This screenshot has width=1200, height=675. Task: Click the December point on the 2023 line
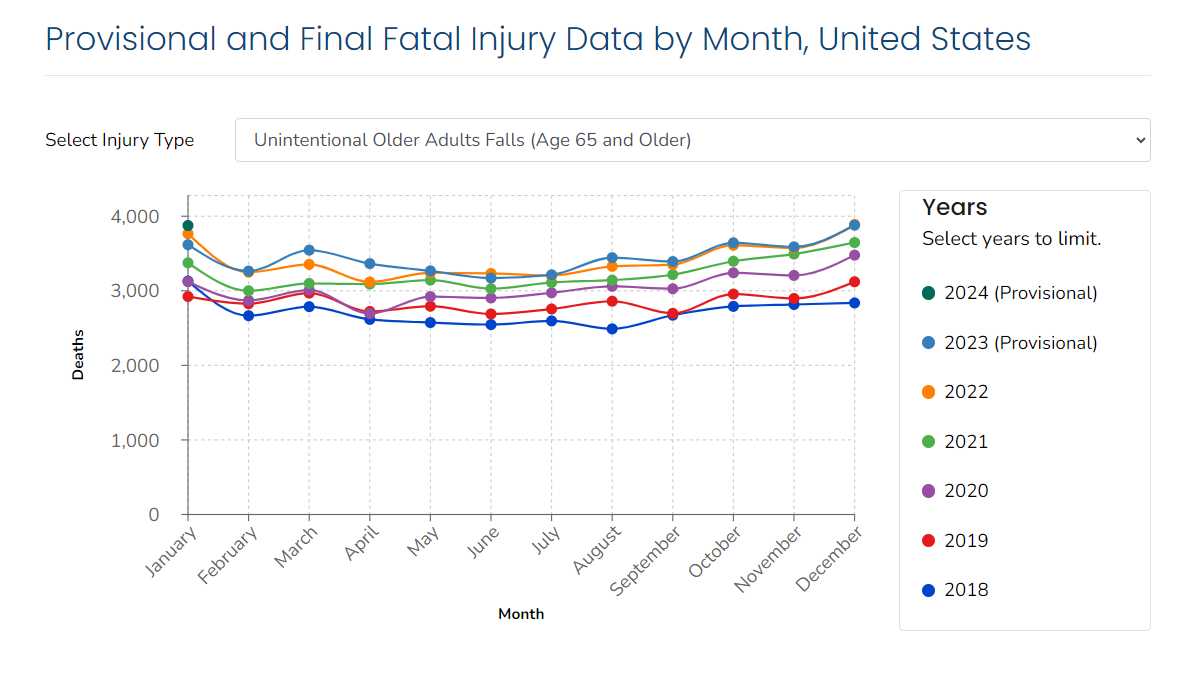[x=855, y=225]
